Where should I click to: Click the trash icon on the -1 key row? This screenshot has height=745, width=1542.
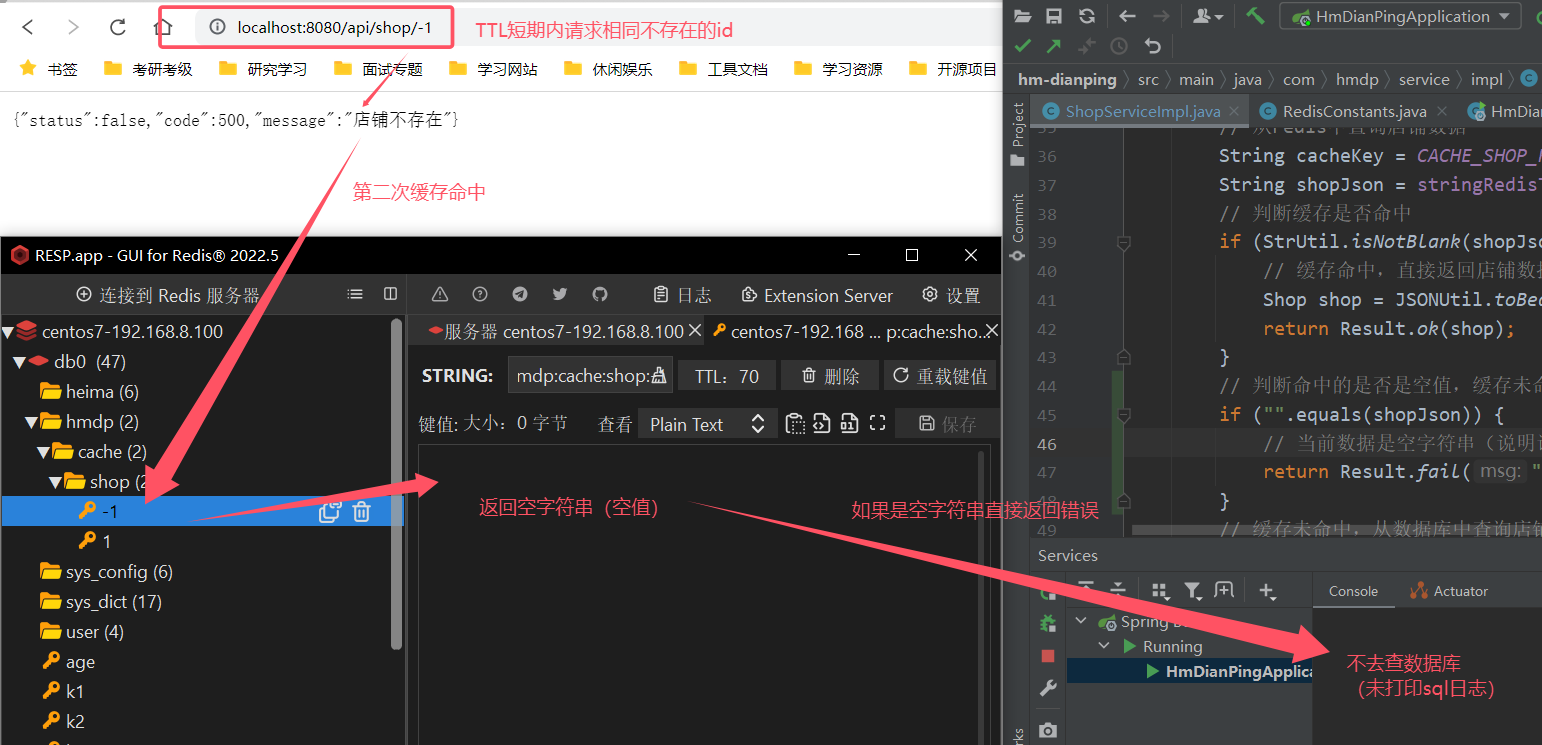point(362,512)
